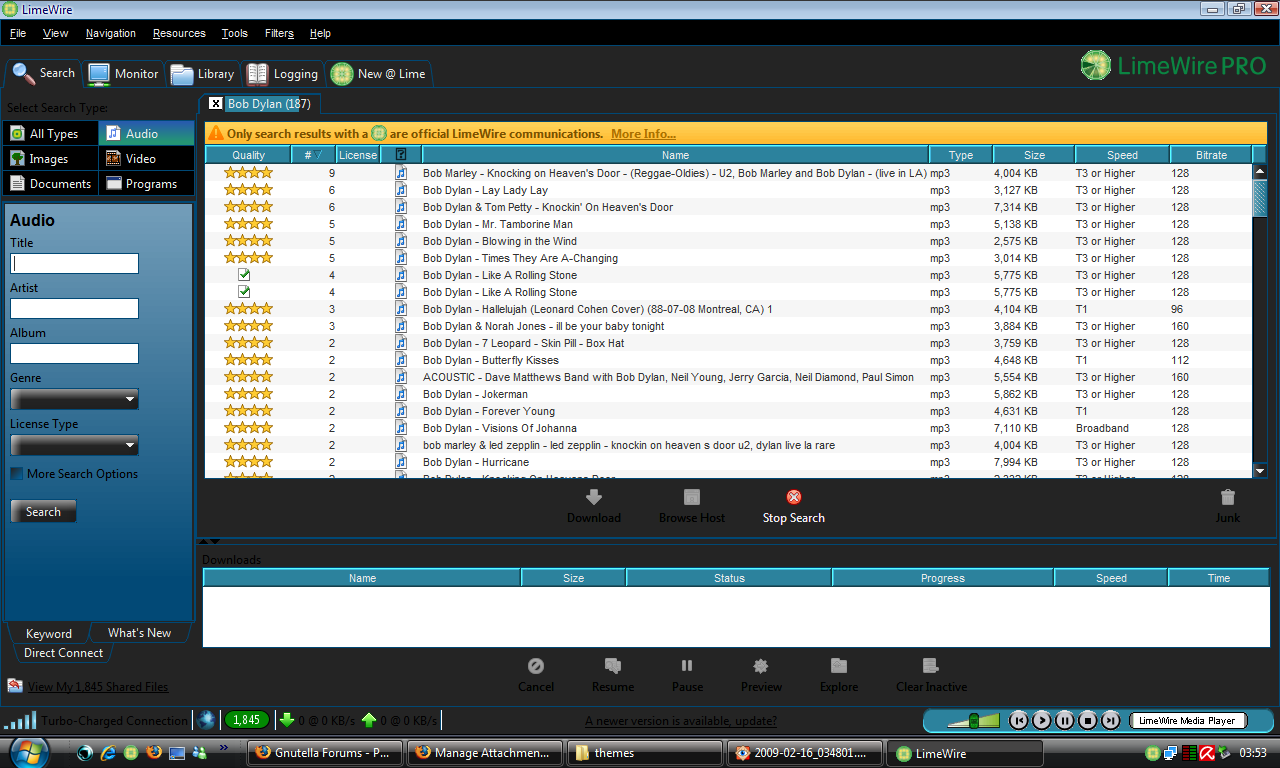Image resolution: width=1280 pixels, height=768 pixels.
Task: Open the New @ Lime tab
Action: pyautogui.click(x=379, y=73)
